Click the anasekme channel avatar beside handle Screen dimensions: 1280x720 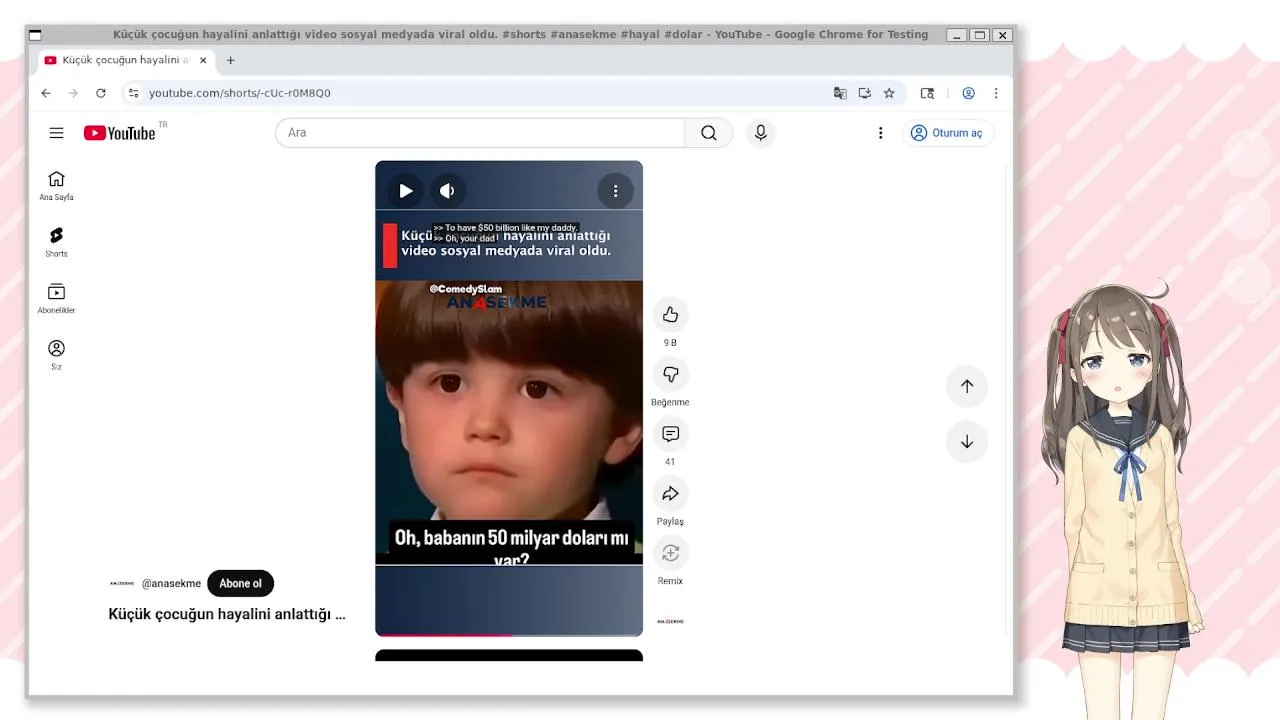(x=122, y=584)
